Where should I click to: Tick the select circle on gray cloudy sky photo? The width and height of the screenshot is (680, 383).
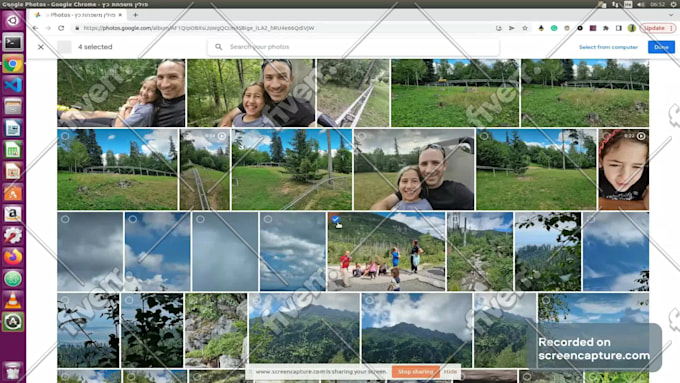(x=65, y=219)
